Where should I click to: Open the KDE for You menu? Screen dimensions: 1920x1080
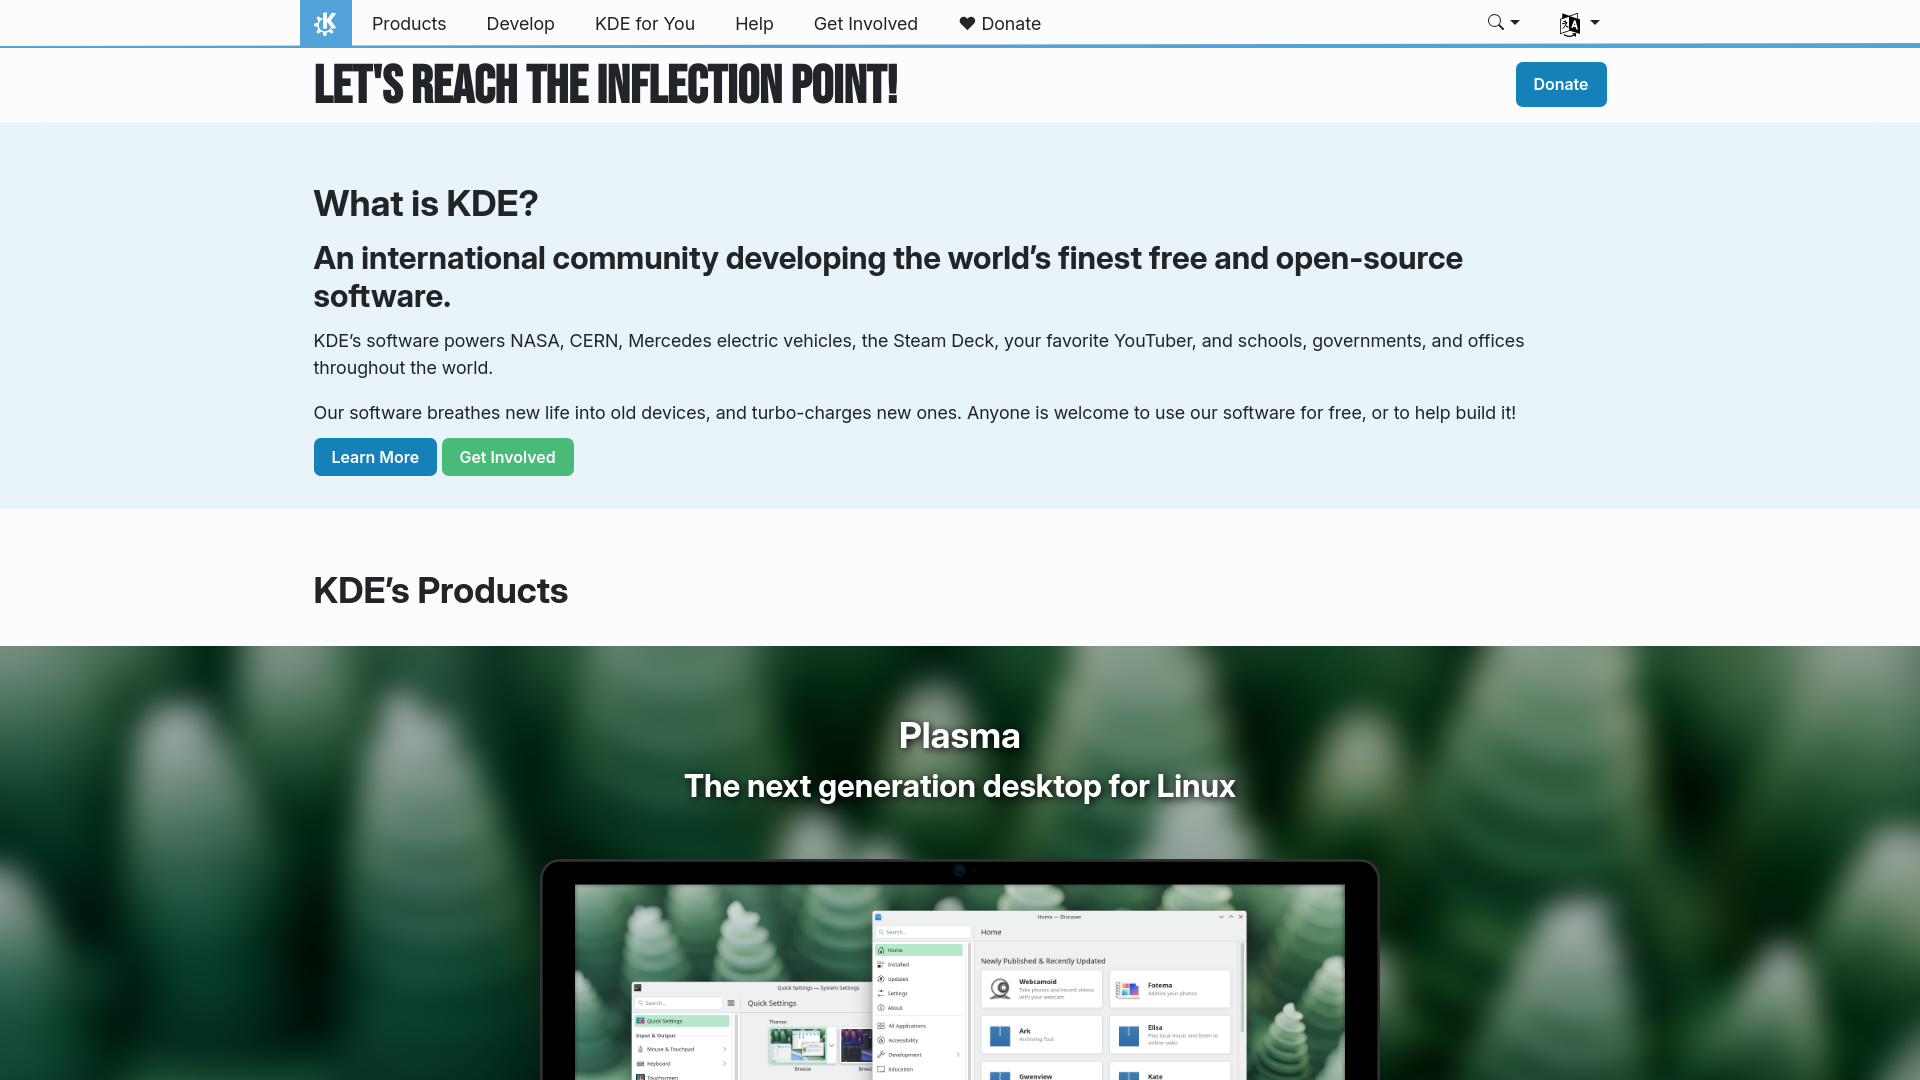pos(645,23)
